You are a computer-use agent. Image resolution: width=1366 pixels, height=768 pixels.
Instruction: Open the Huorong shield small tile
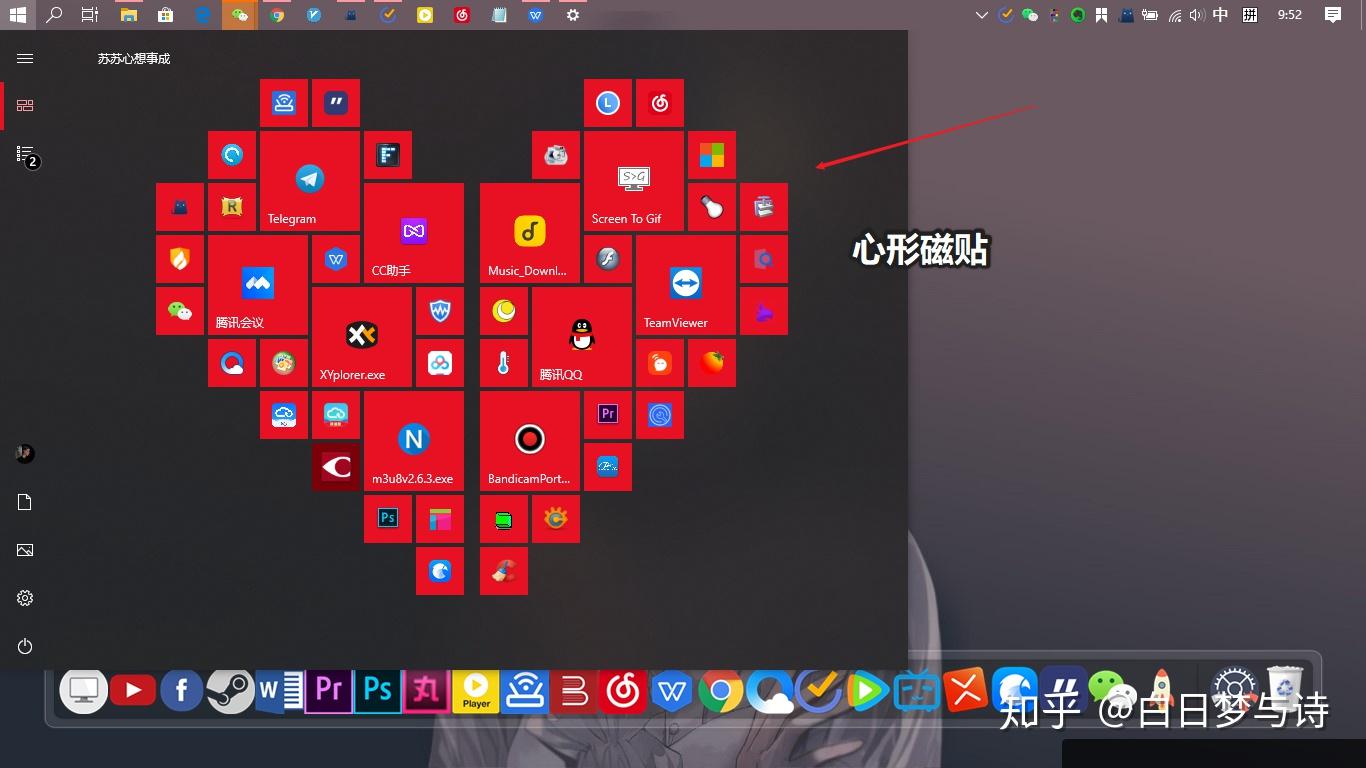pyautogui.click(x=180, y=259)
